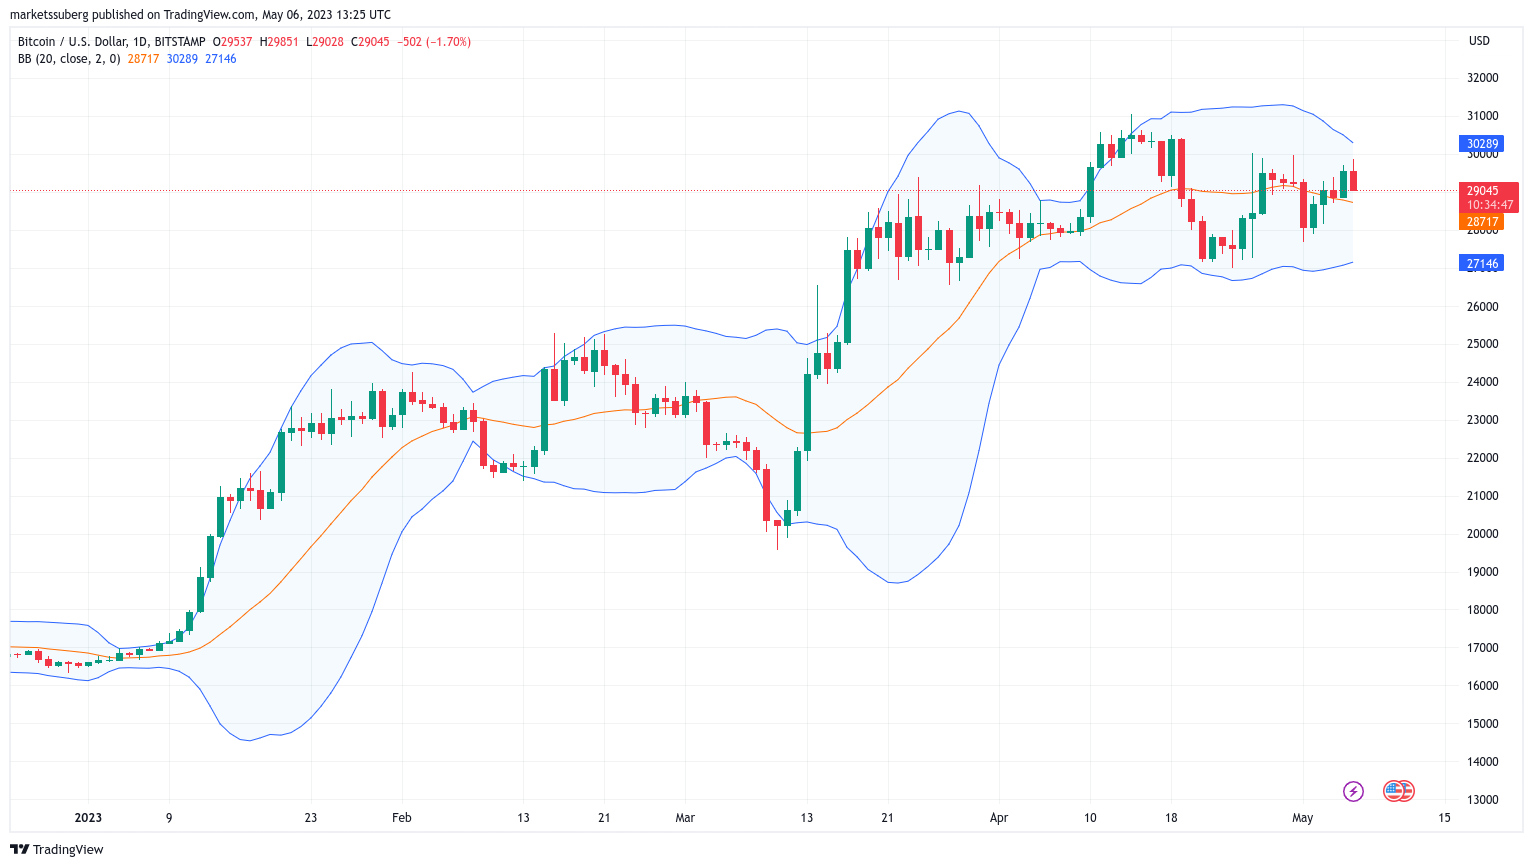Click the 32000 tick on the price axis
The image size is (1533, 867).
click(1482, 78)
